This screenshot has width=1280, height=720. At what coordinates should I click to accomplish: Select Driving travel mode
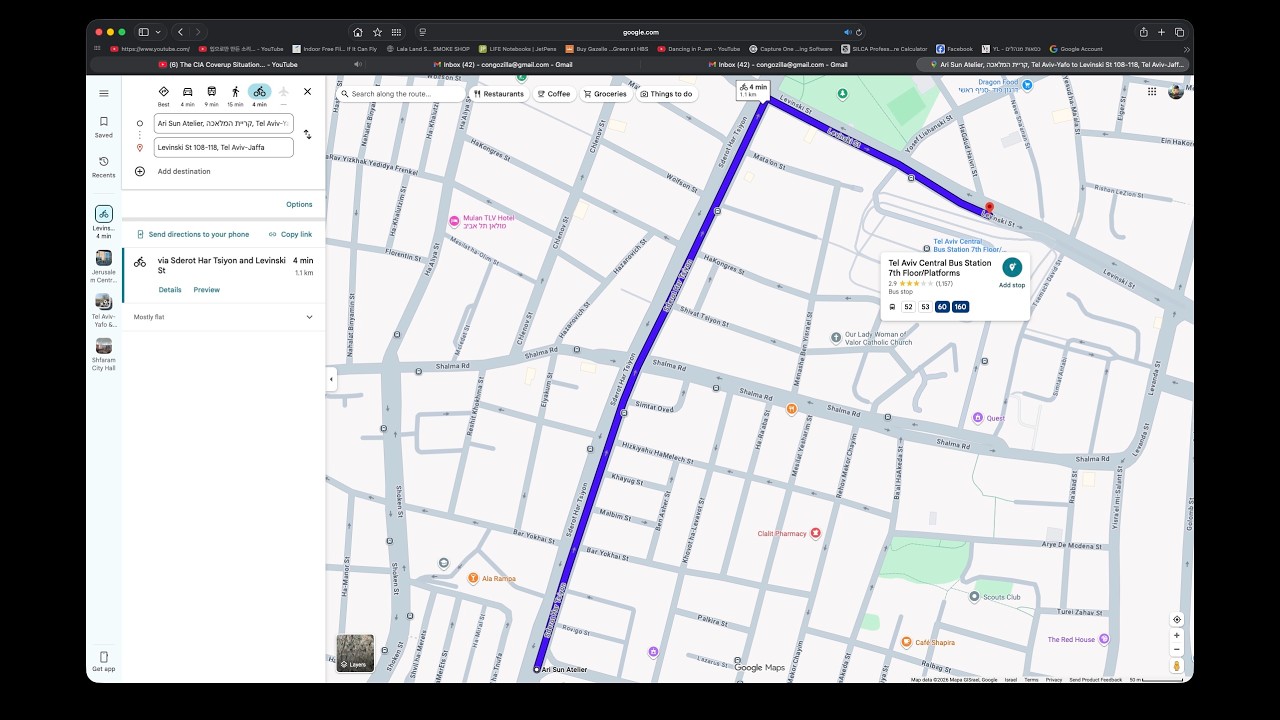(187, 96)
